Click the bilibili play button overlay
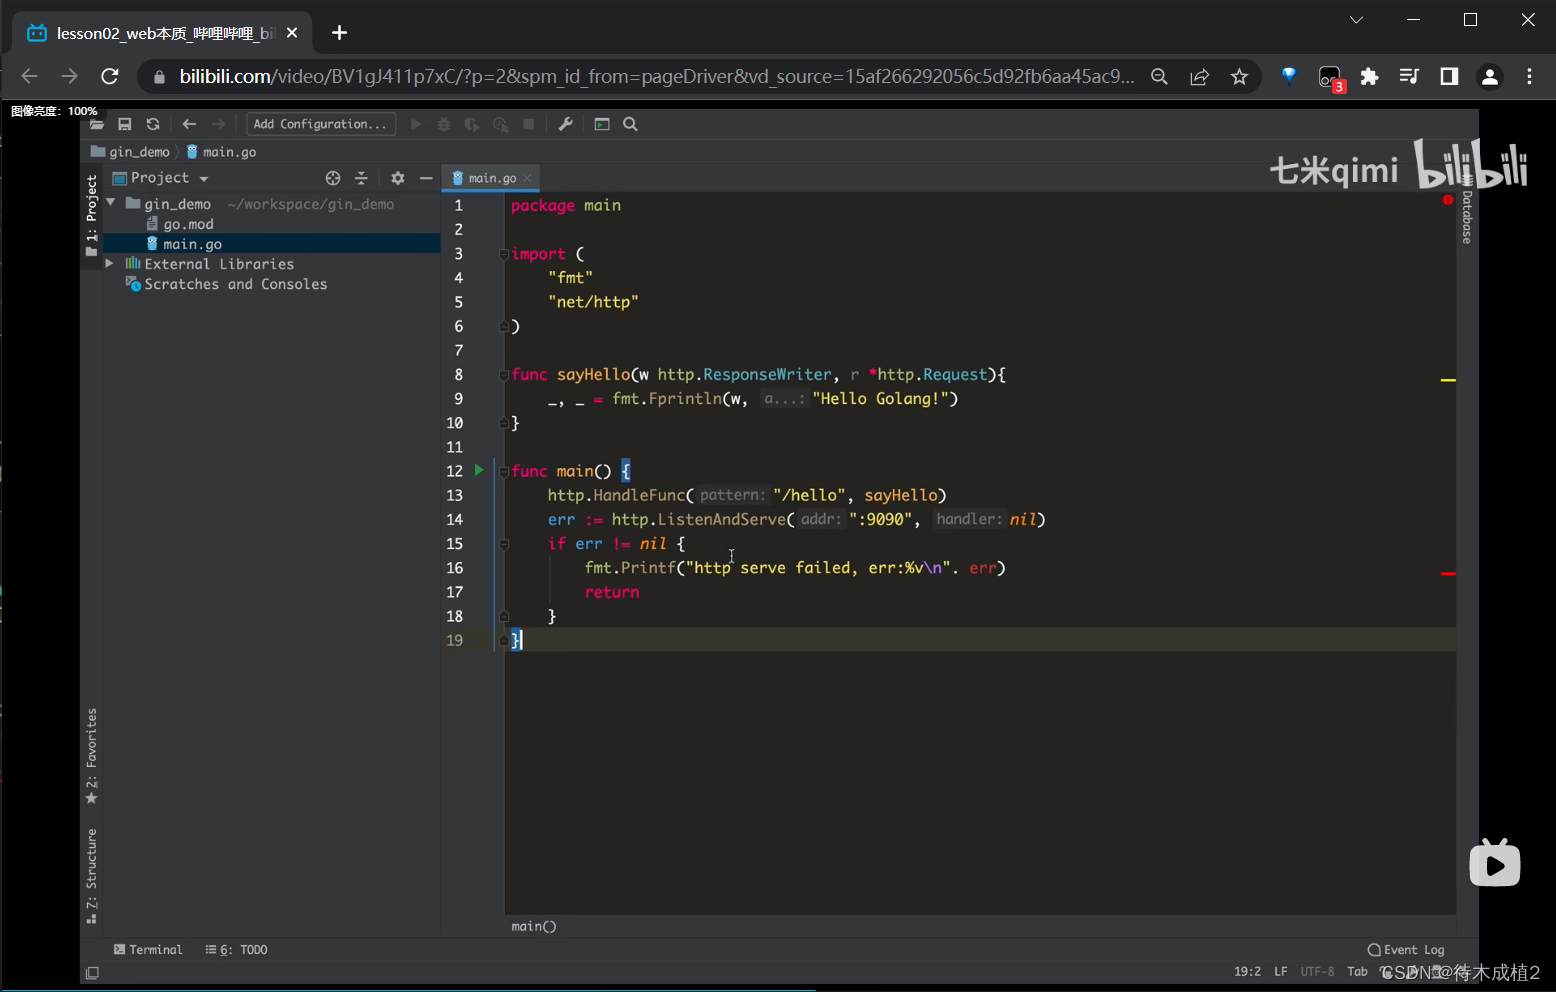Viewport: 1556px width, 992px height. tap(1495, 863)
